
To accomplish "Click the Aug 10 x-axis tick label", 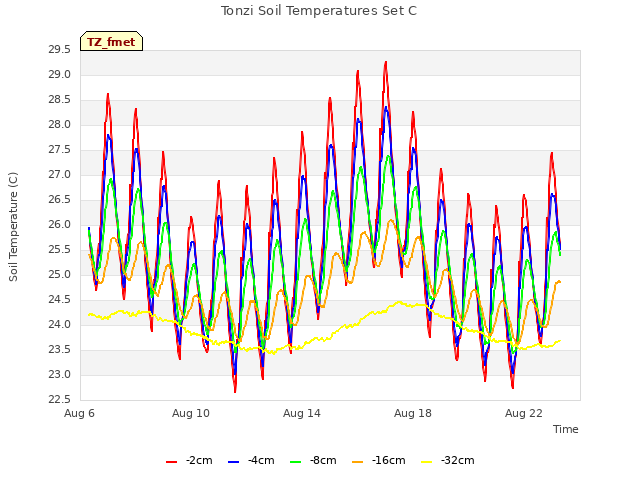I will (191, 413).
